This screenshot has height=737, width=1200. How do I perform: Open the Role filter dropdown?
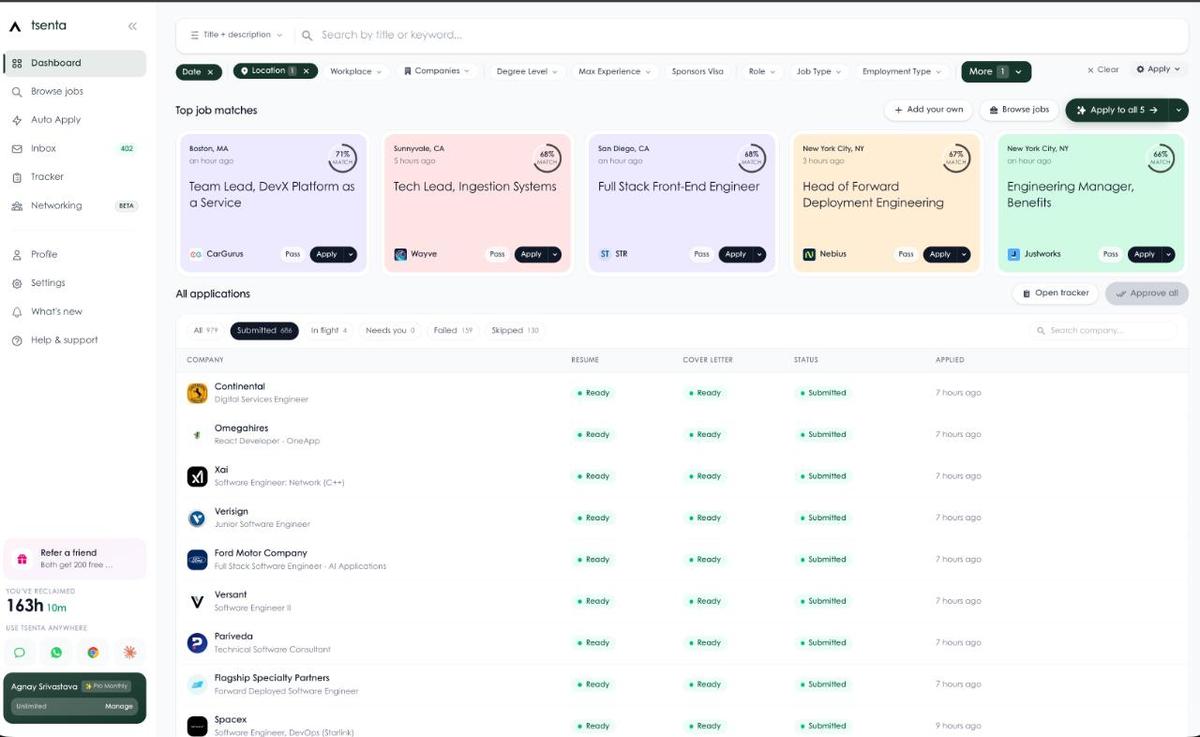[763, 72]
